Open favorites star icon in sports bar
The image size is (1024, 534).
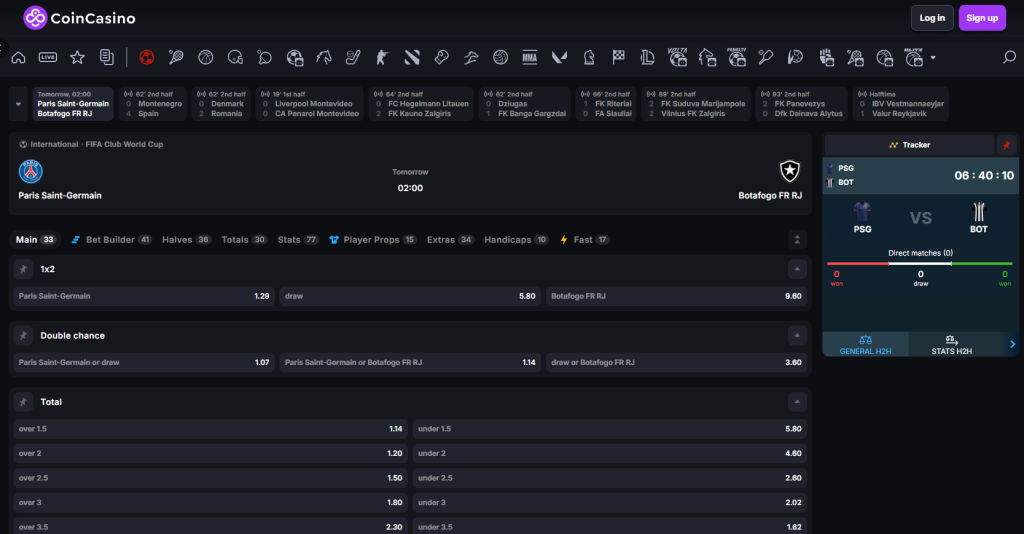[x=77, y=57]
